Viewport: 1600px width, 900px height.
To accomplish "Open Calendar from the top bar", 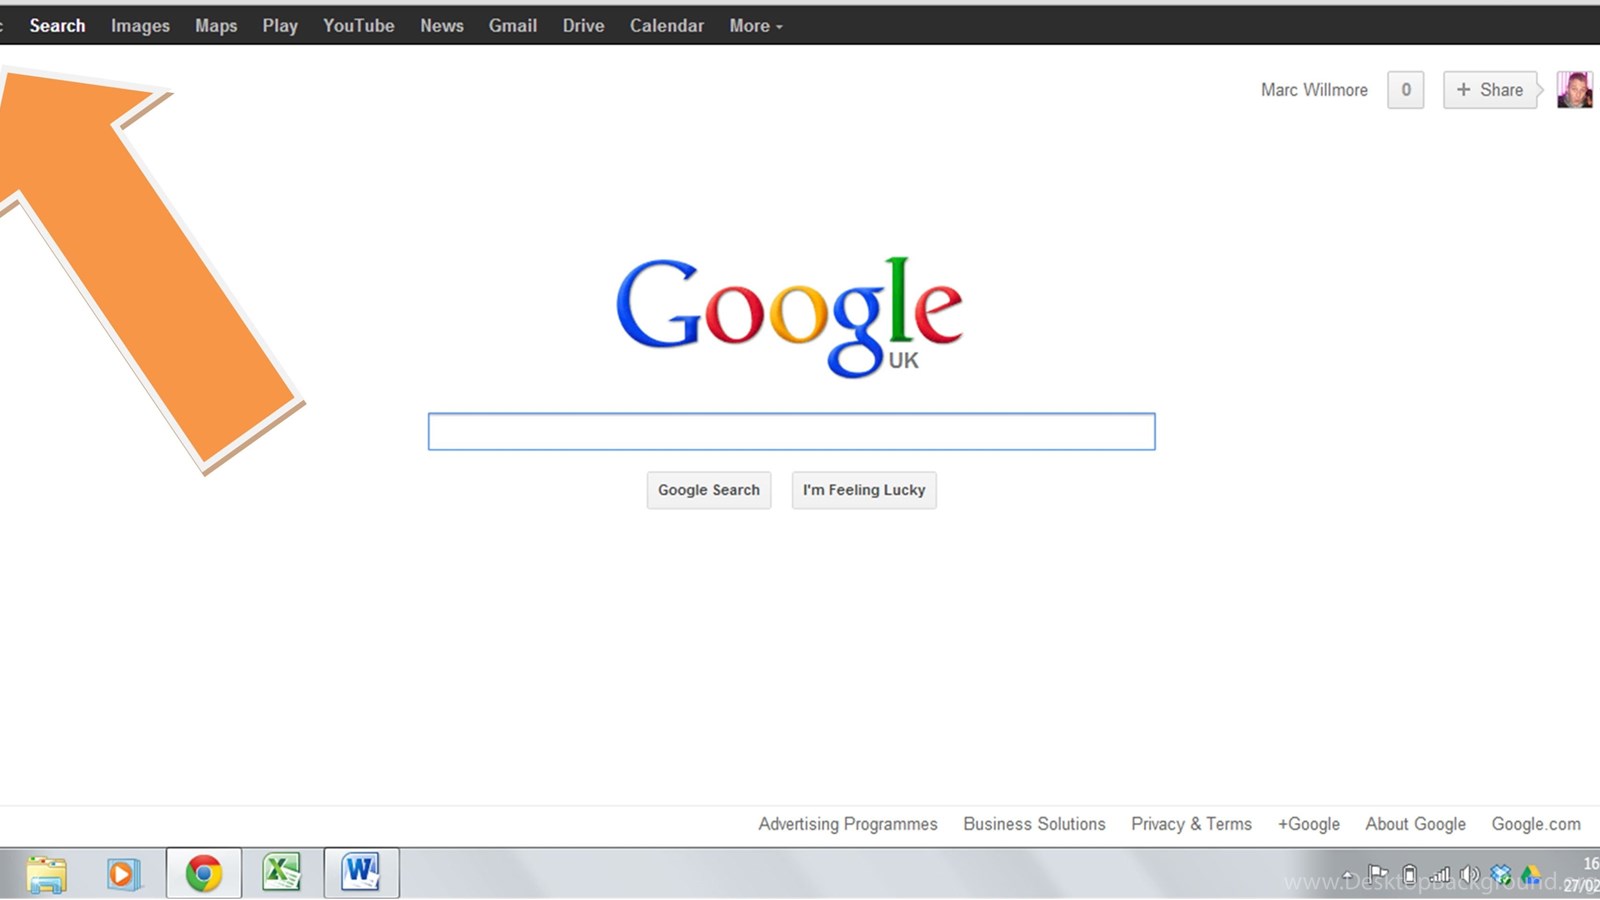I will pyautogui.click(x=666, y=26).
